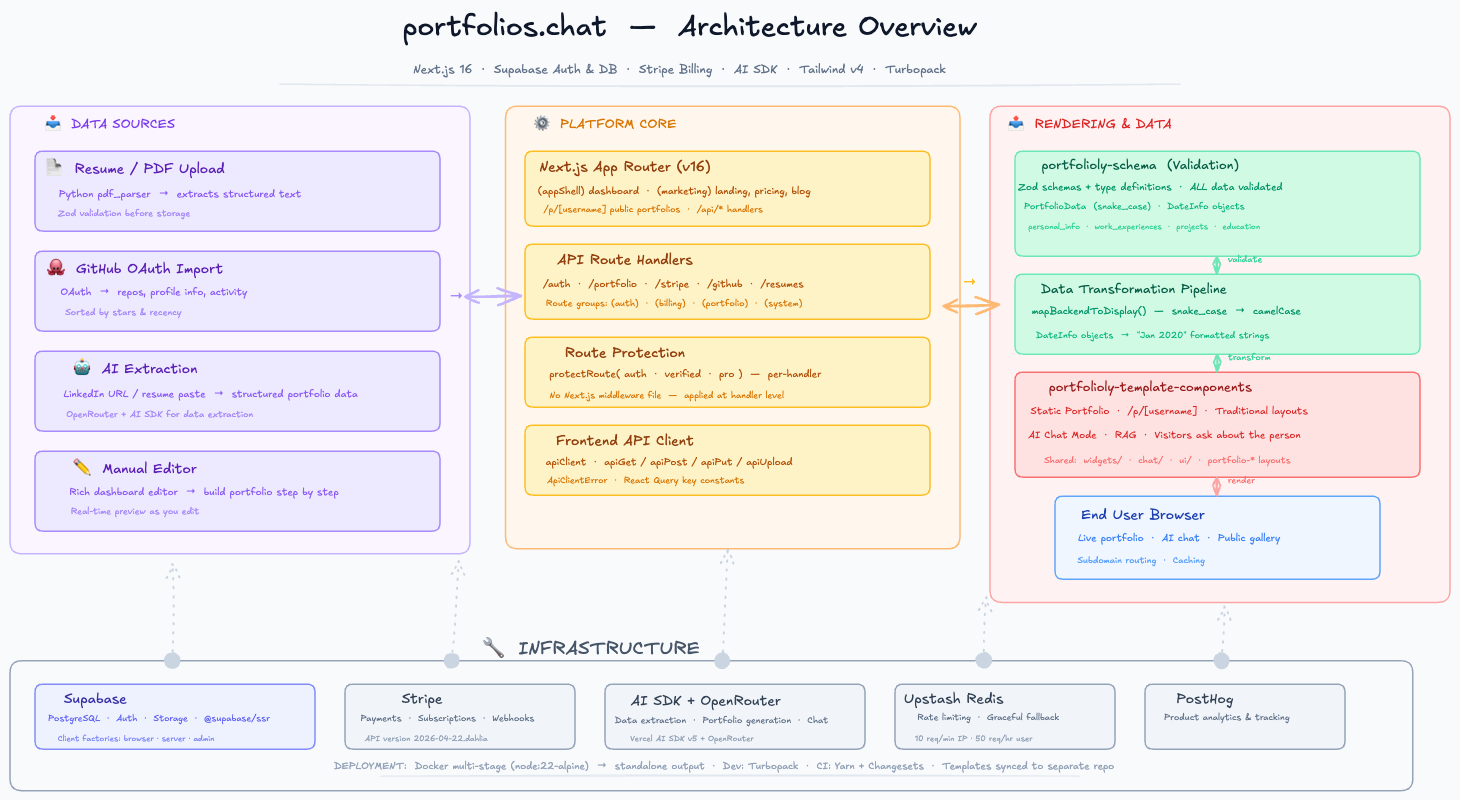Select the 'portfolios.chat — Architecture Overview' title
Image resolution: width=1460 pixels, height=800 pixels.
(690, 27)
